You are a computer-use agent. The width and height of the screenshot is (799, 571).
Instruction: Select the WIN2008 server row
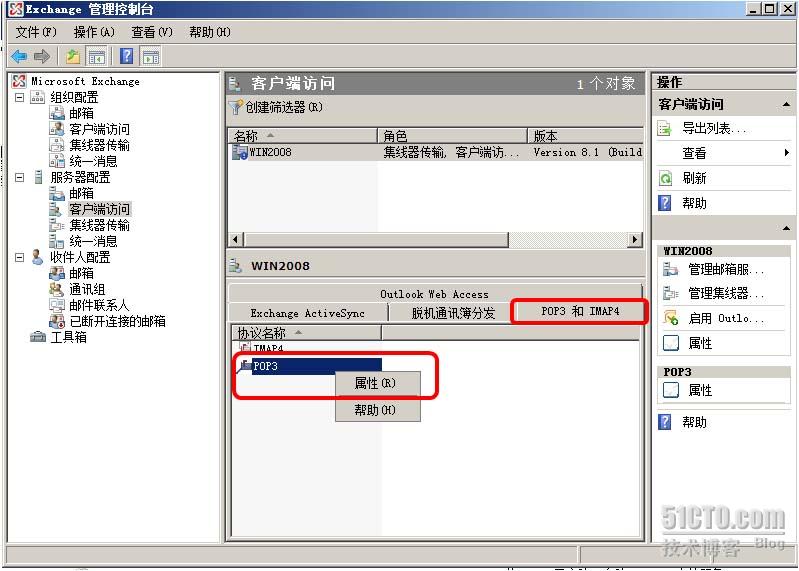pos(436,152)
